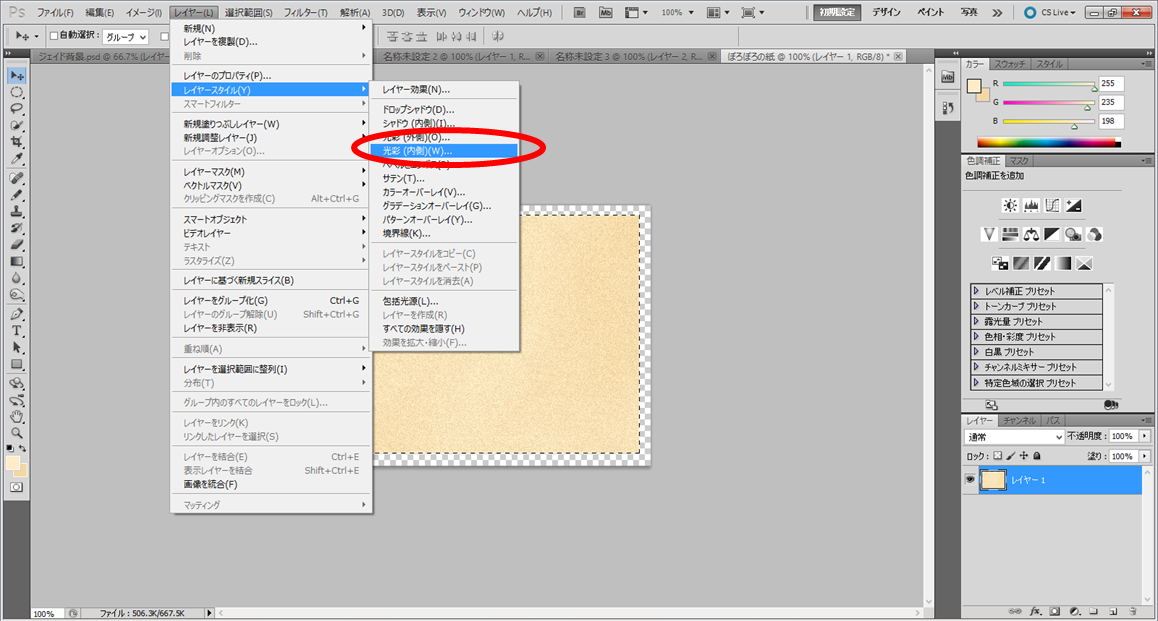Click the fx layer style icon

pyautogui.click(x=1036, y=611)
